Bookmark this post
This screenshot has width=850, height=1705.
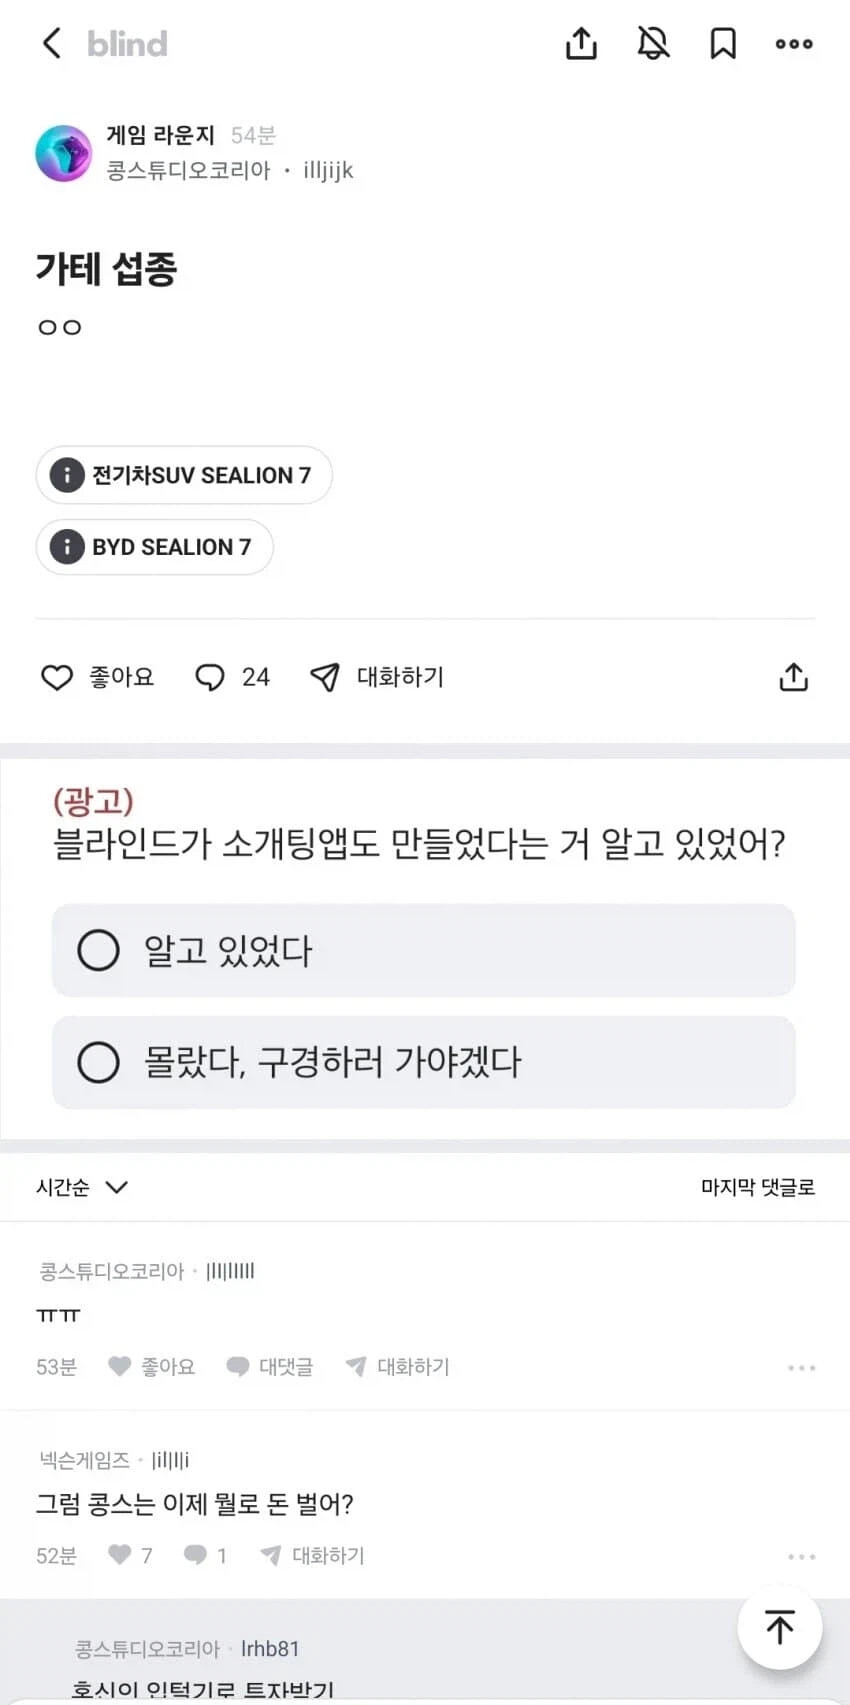pos(722,43)
